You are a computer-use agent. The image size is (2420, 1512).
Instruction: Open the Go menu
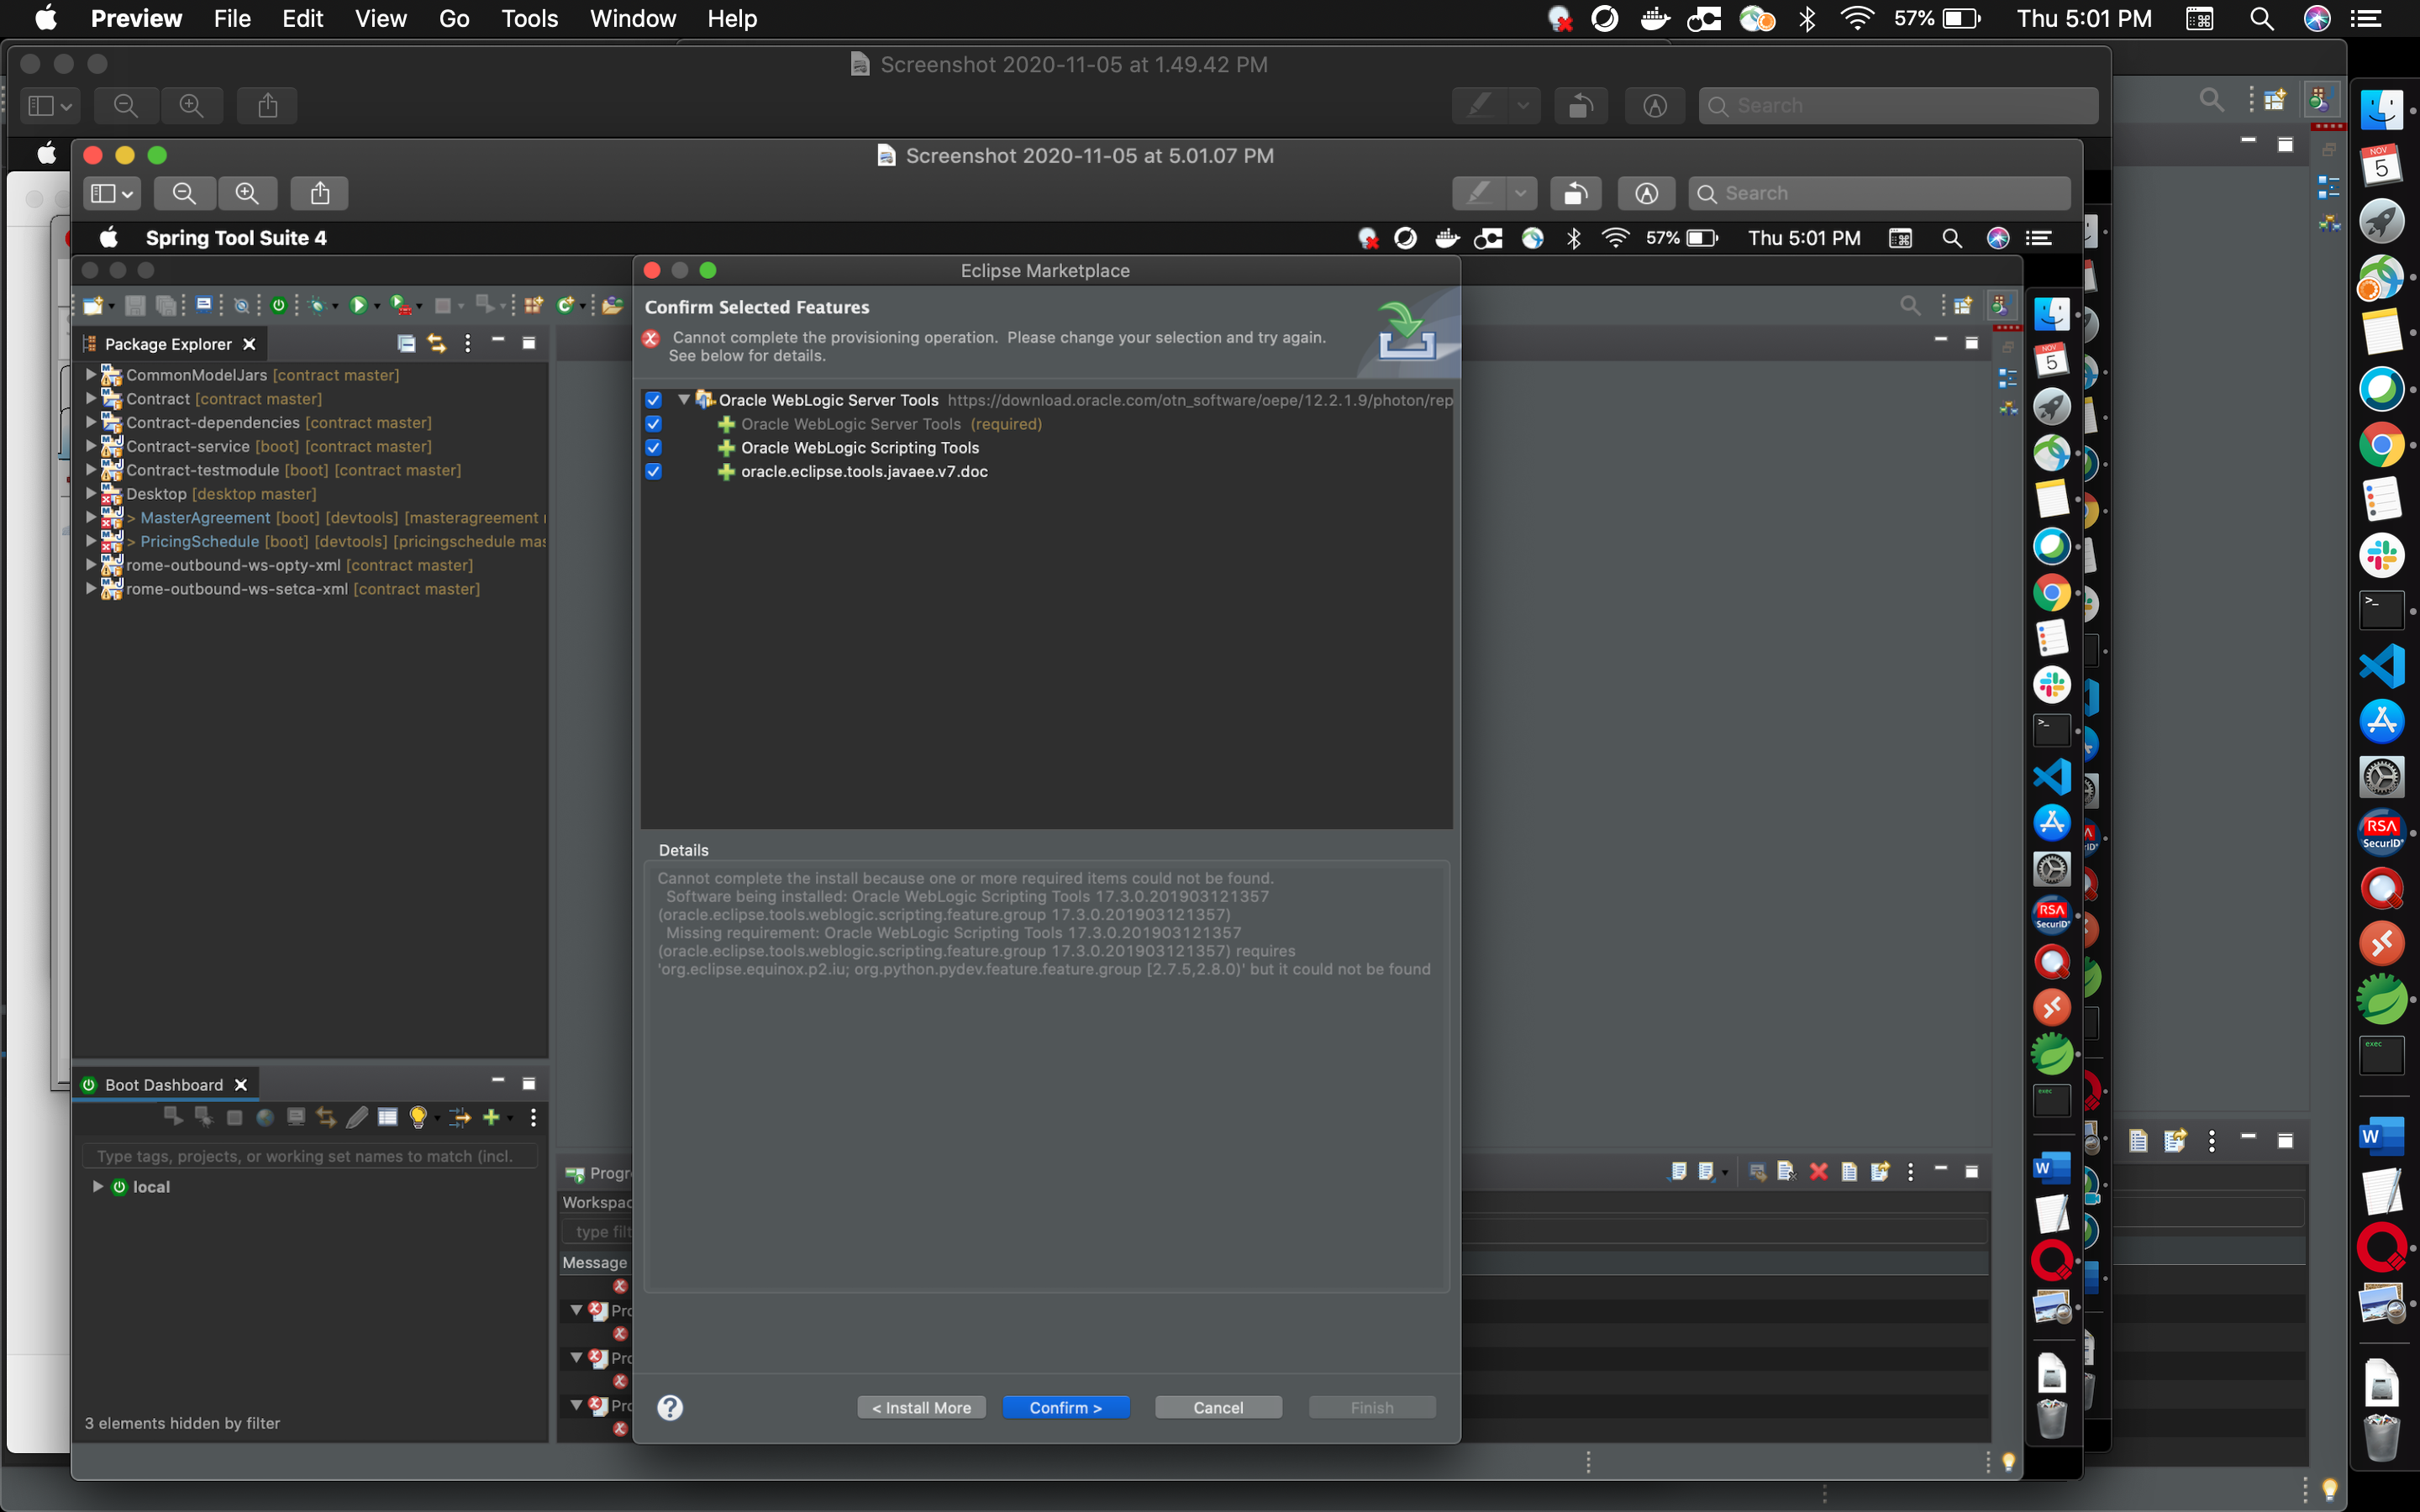(454, 19)
